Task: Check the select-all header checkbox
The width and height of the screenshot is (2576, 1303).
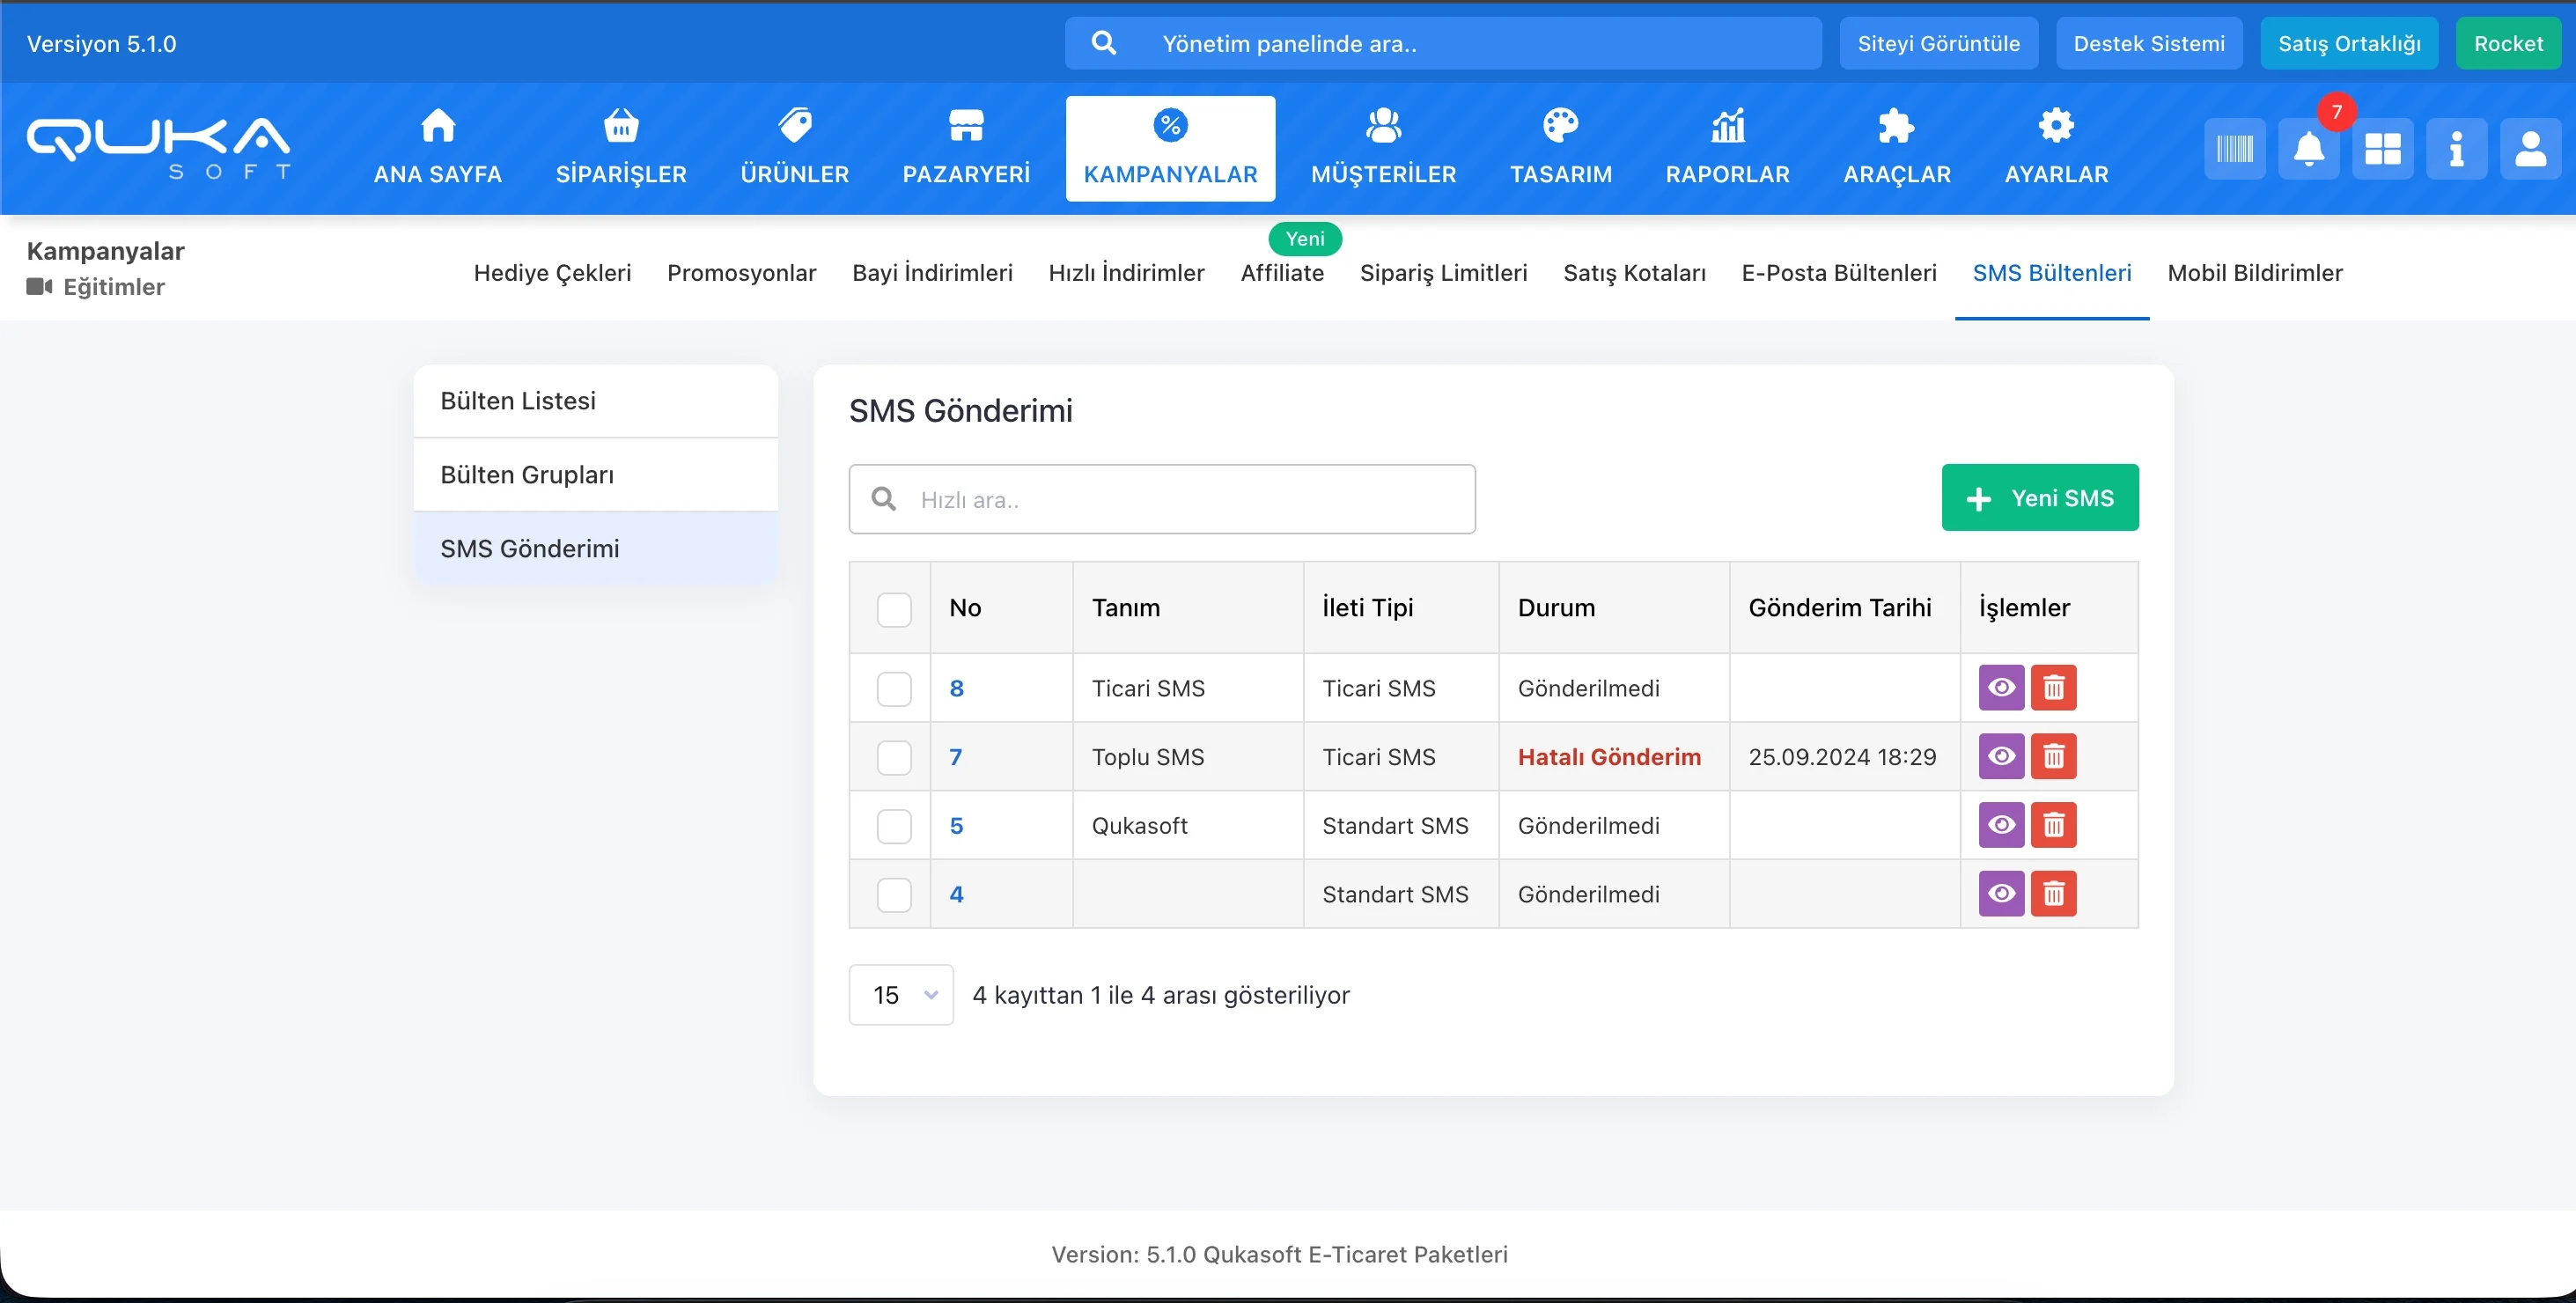Action: [x=893, y=608]
